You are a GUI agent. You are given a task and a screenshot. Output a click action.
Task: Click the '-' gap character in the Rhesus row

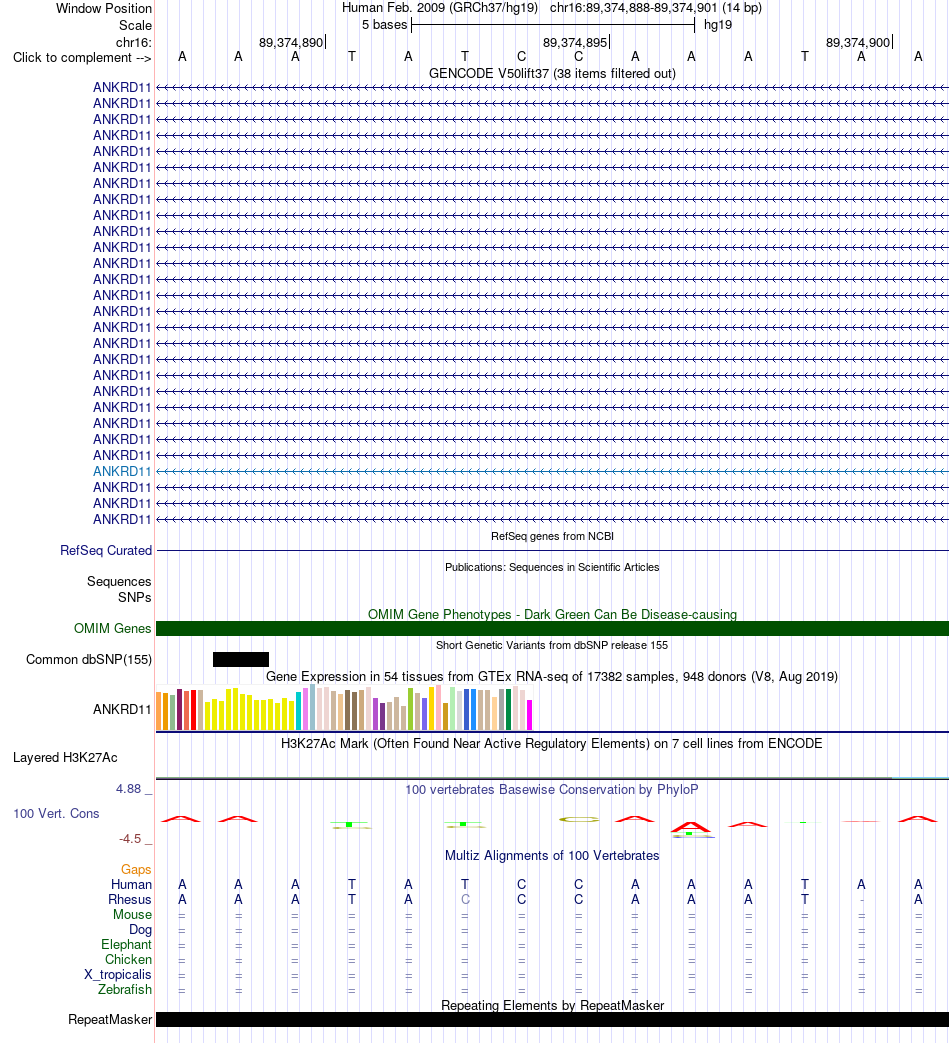(862, 900)
